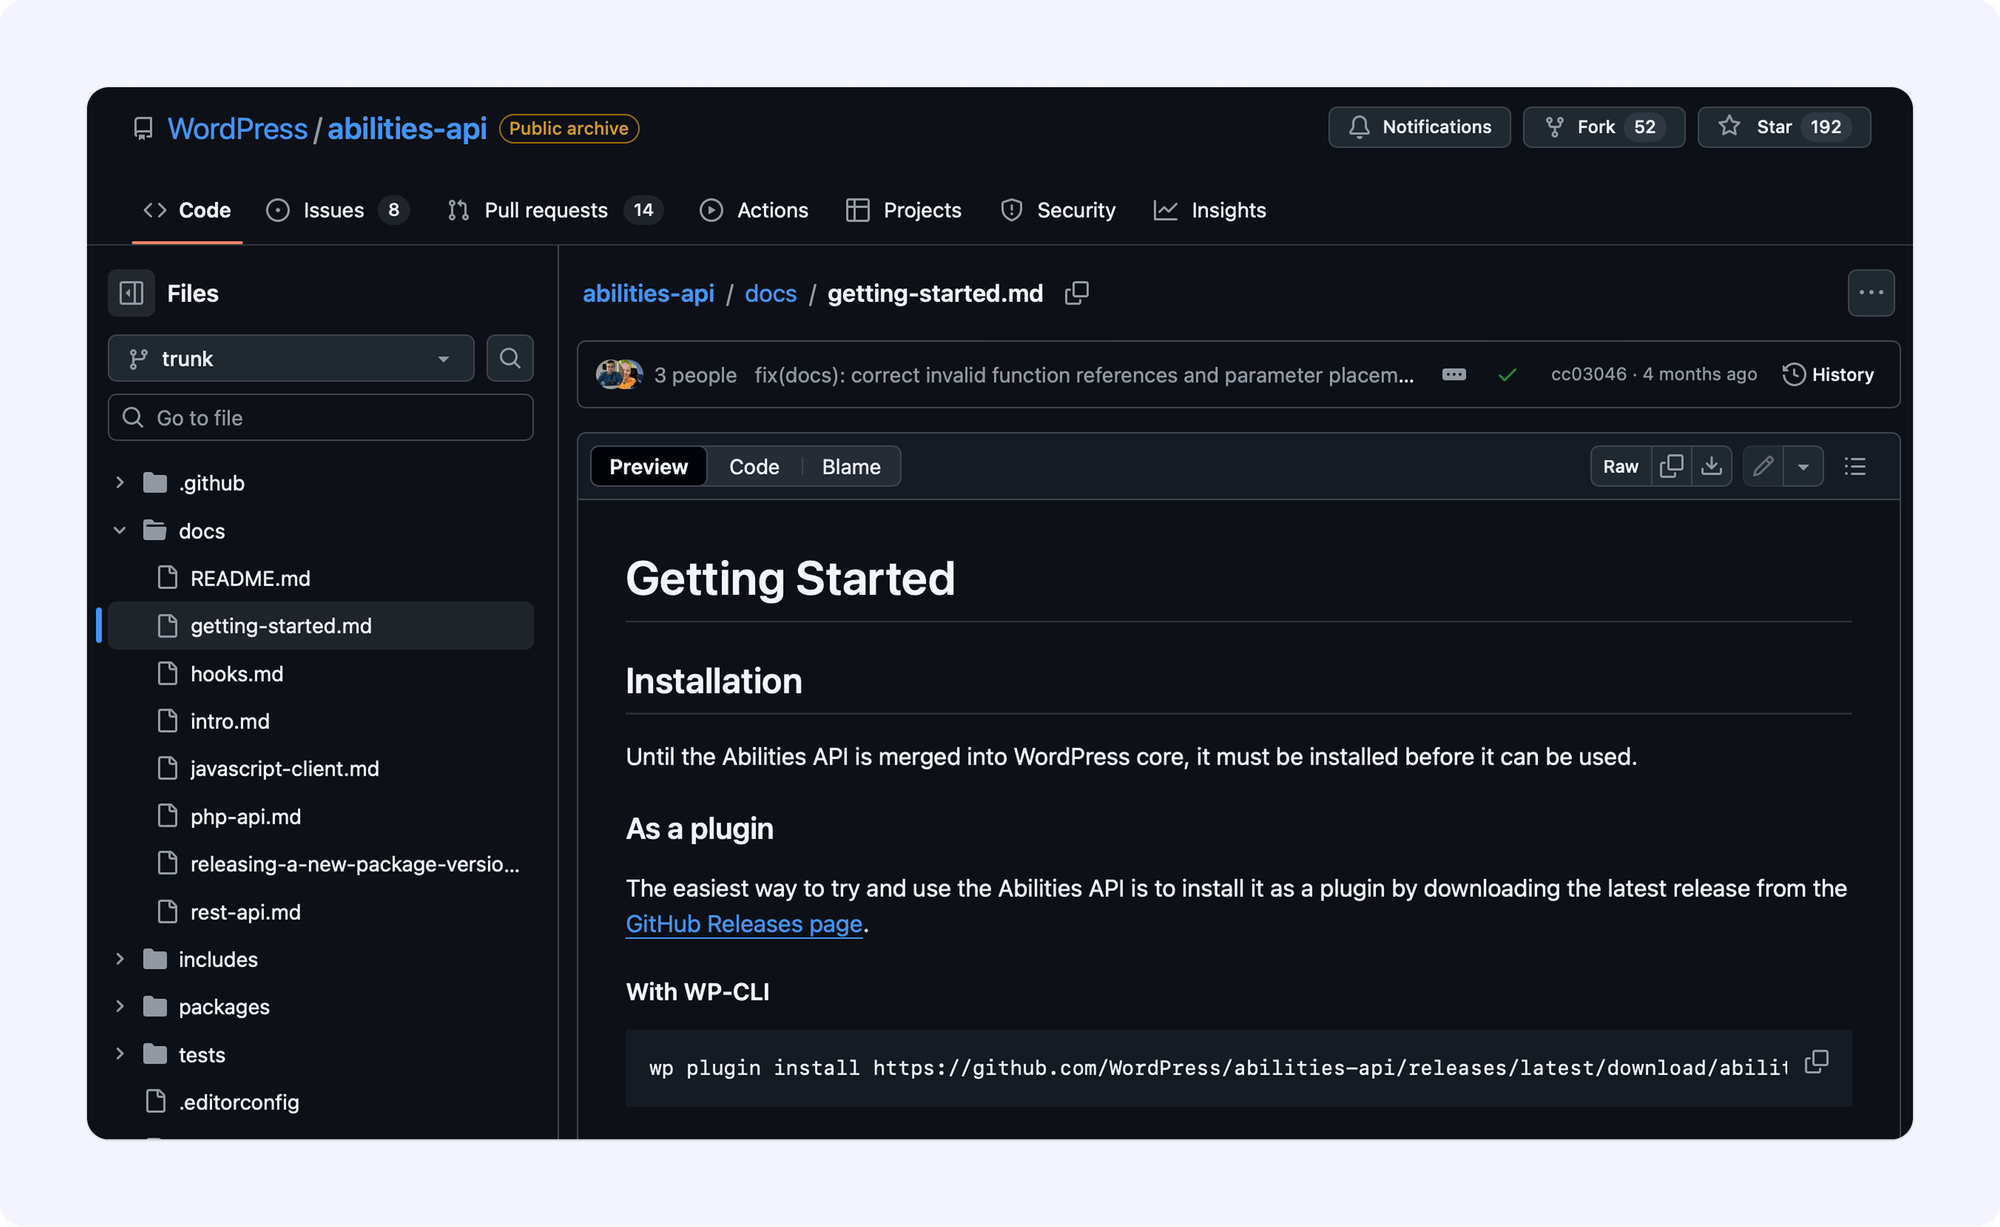
Task: Collapse the file tree side panel icon
Action: pos(131,293)
